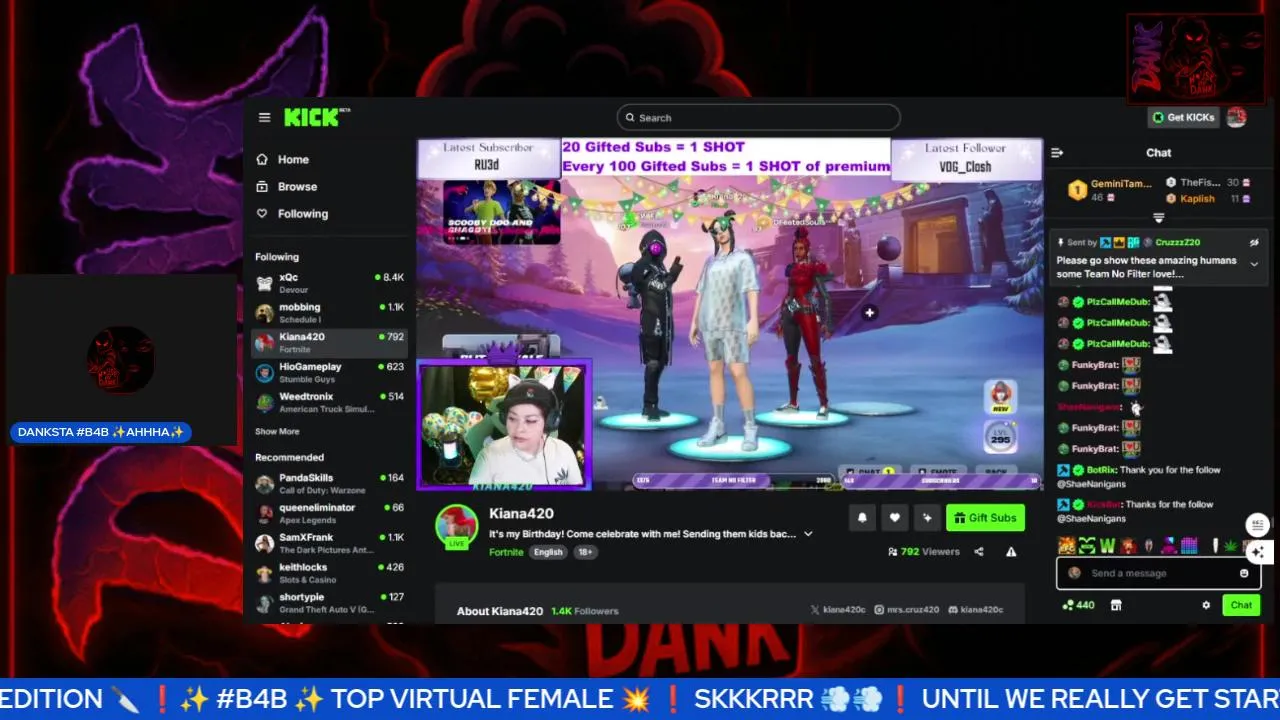Click the DANKSTA avatar in left overlay
This screenshot has height=720, width=1280.
[121, 360]
